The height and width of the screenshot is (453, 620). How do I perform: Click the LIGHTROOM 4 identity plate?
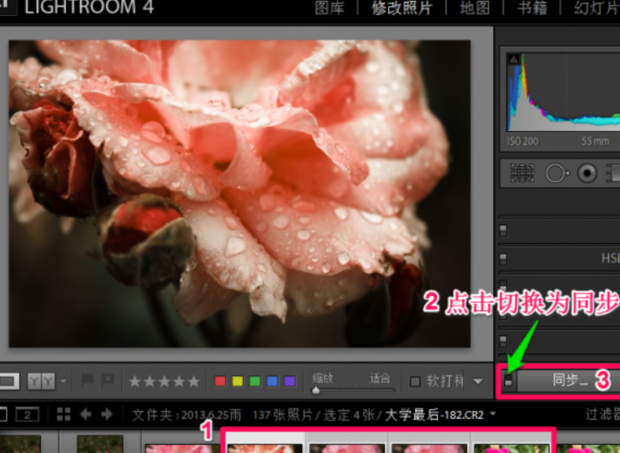point(89,8)
